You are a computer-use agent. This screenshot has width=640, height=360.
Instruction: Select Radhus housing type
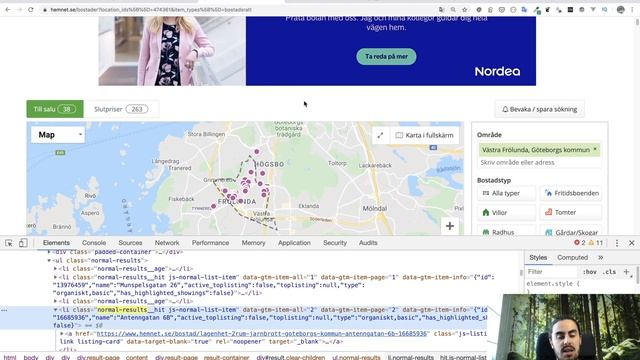506,232
